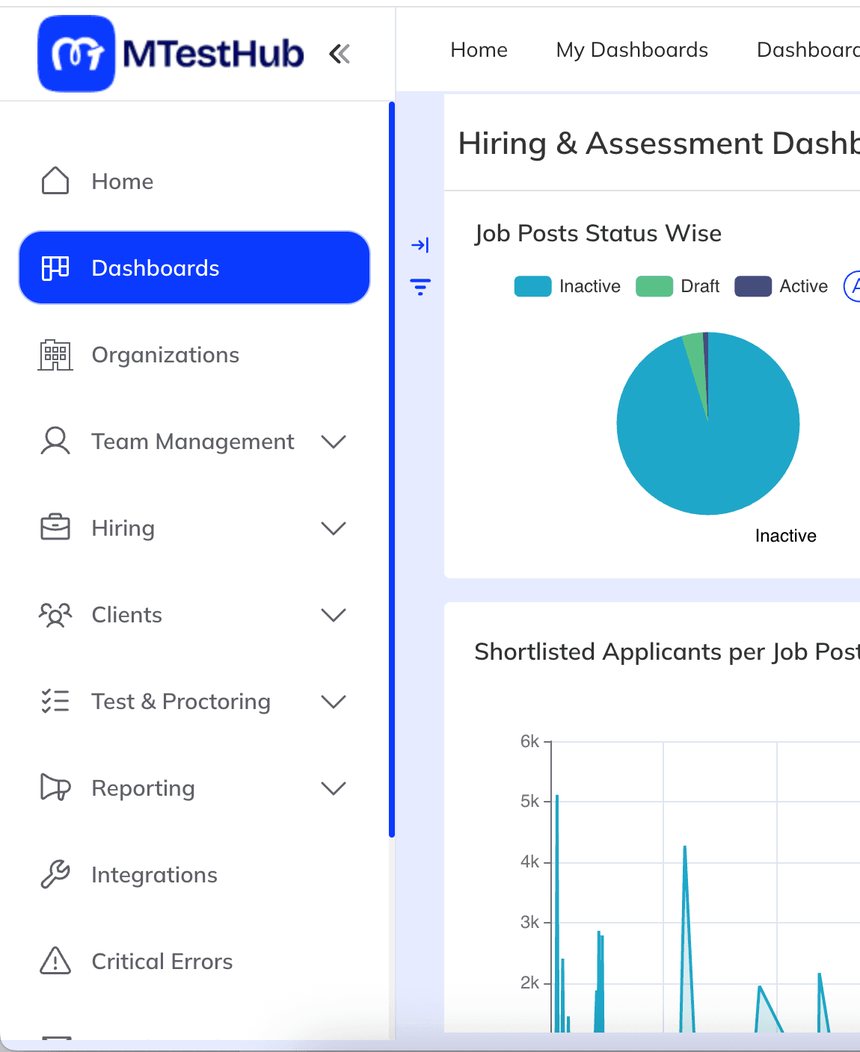Click the Active legend label
The image size is (860, 1052).
point(803,286)
